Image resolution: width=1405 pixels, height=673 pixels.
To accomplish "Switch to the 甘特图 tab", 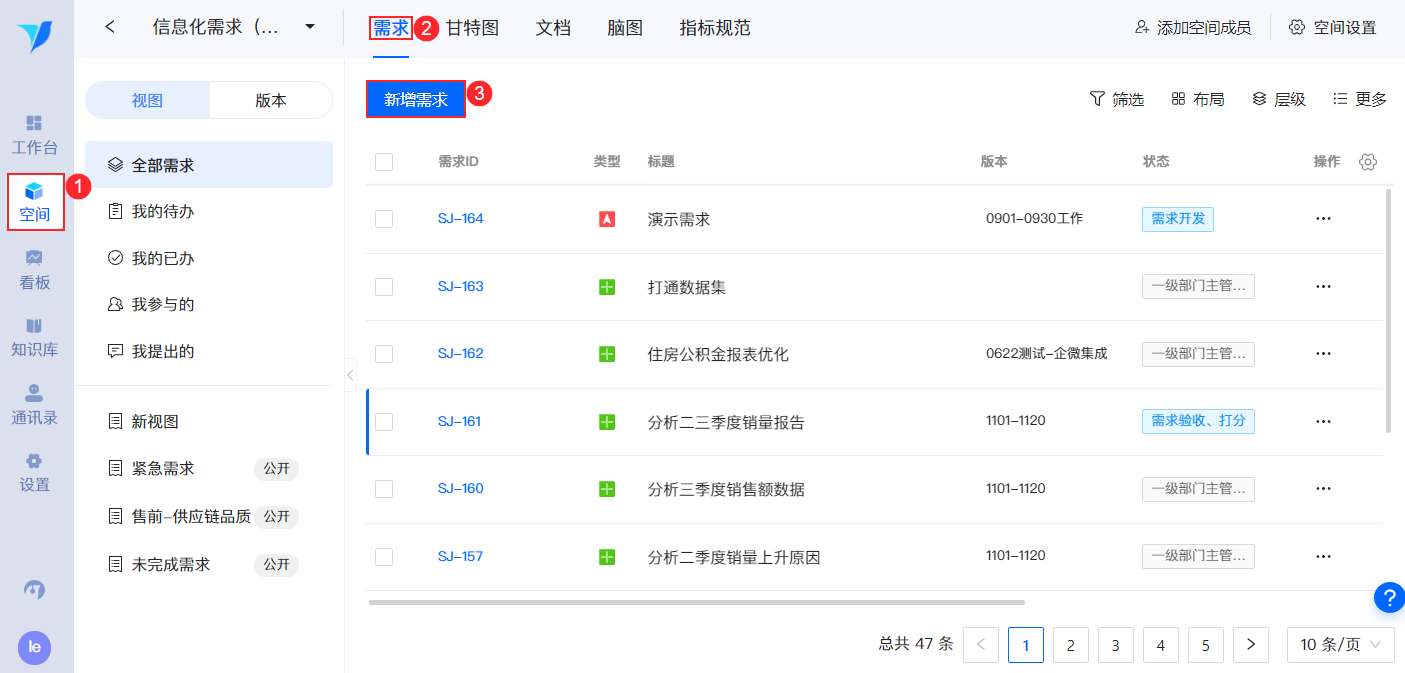I will [x=472, y=28].
